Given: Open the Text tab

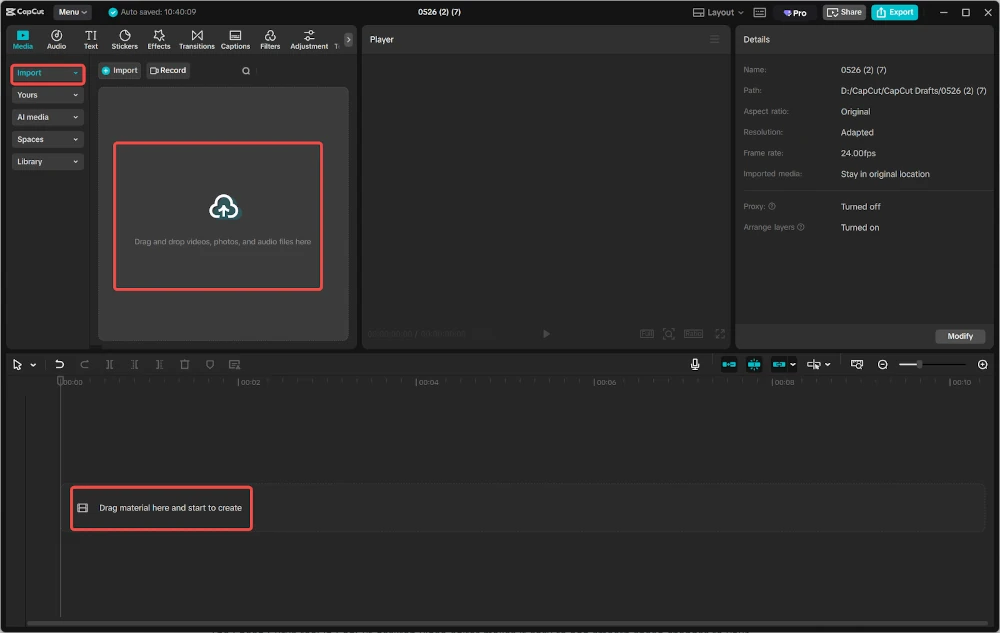Looking at the screenshot, I should point(91,40).
